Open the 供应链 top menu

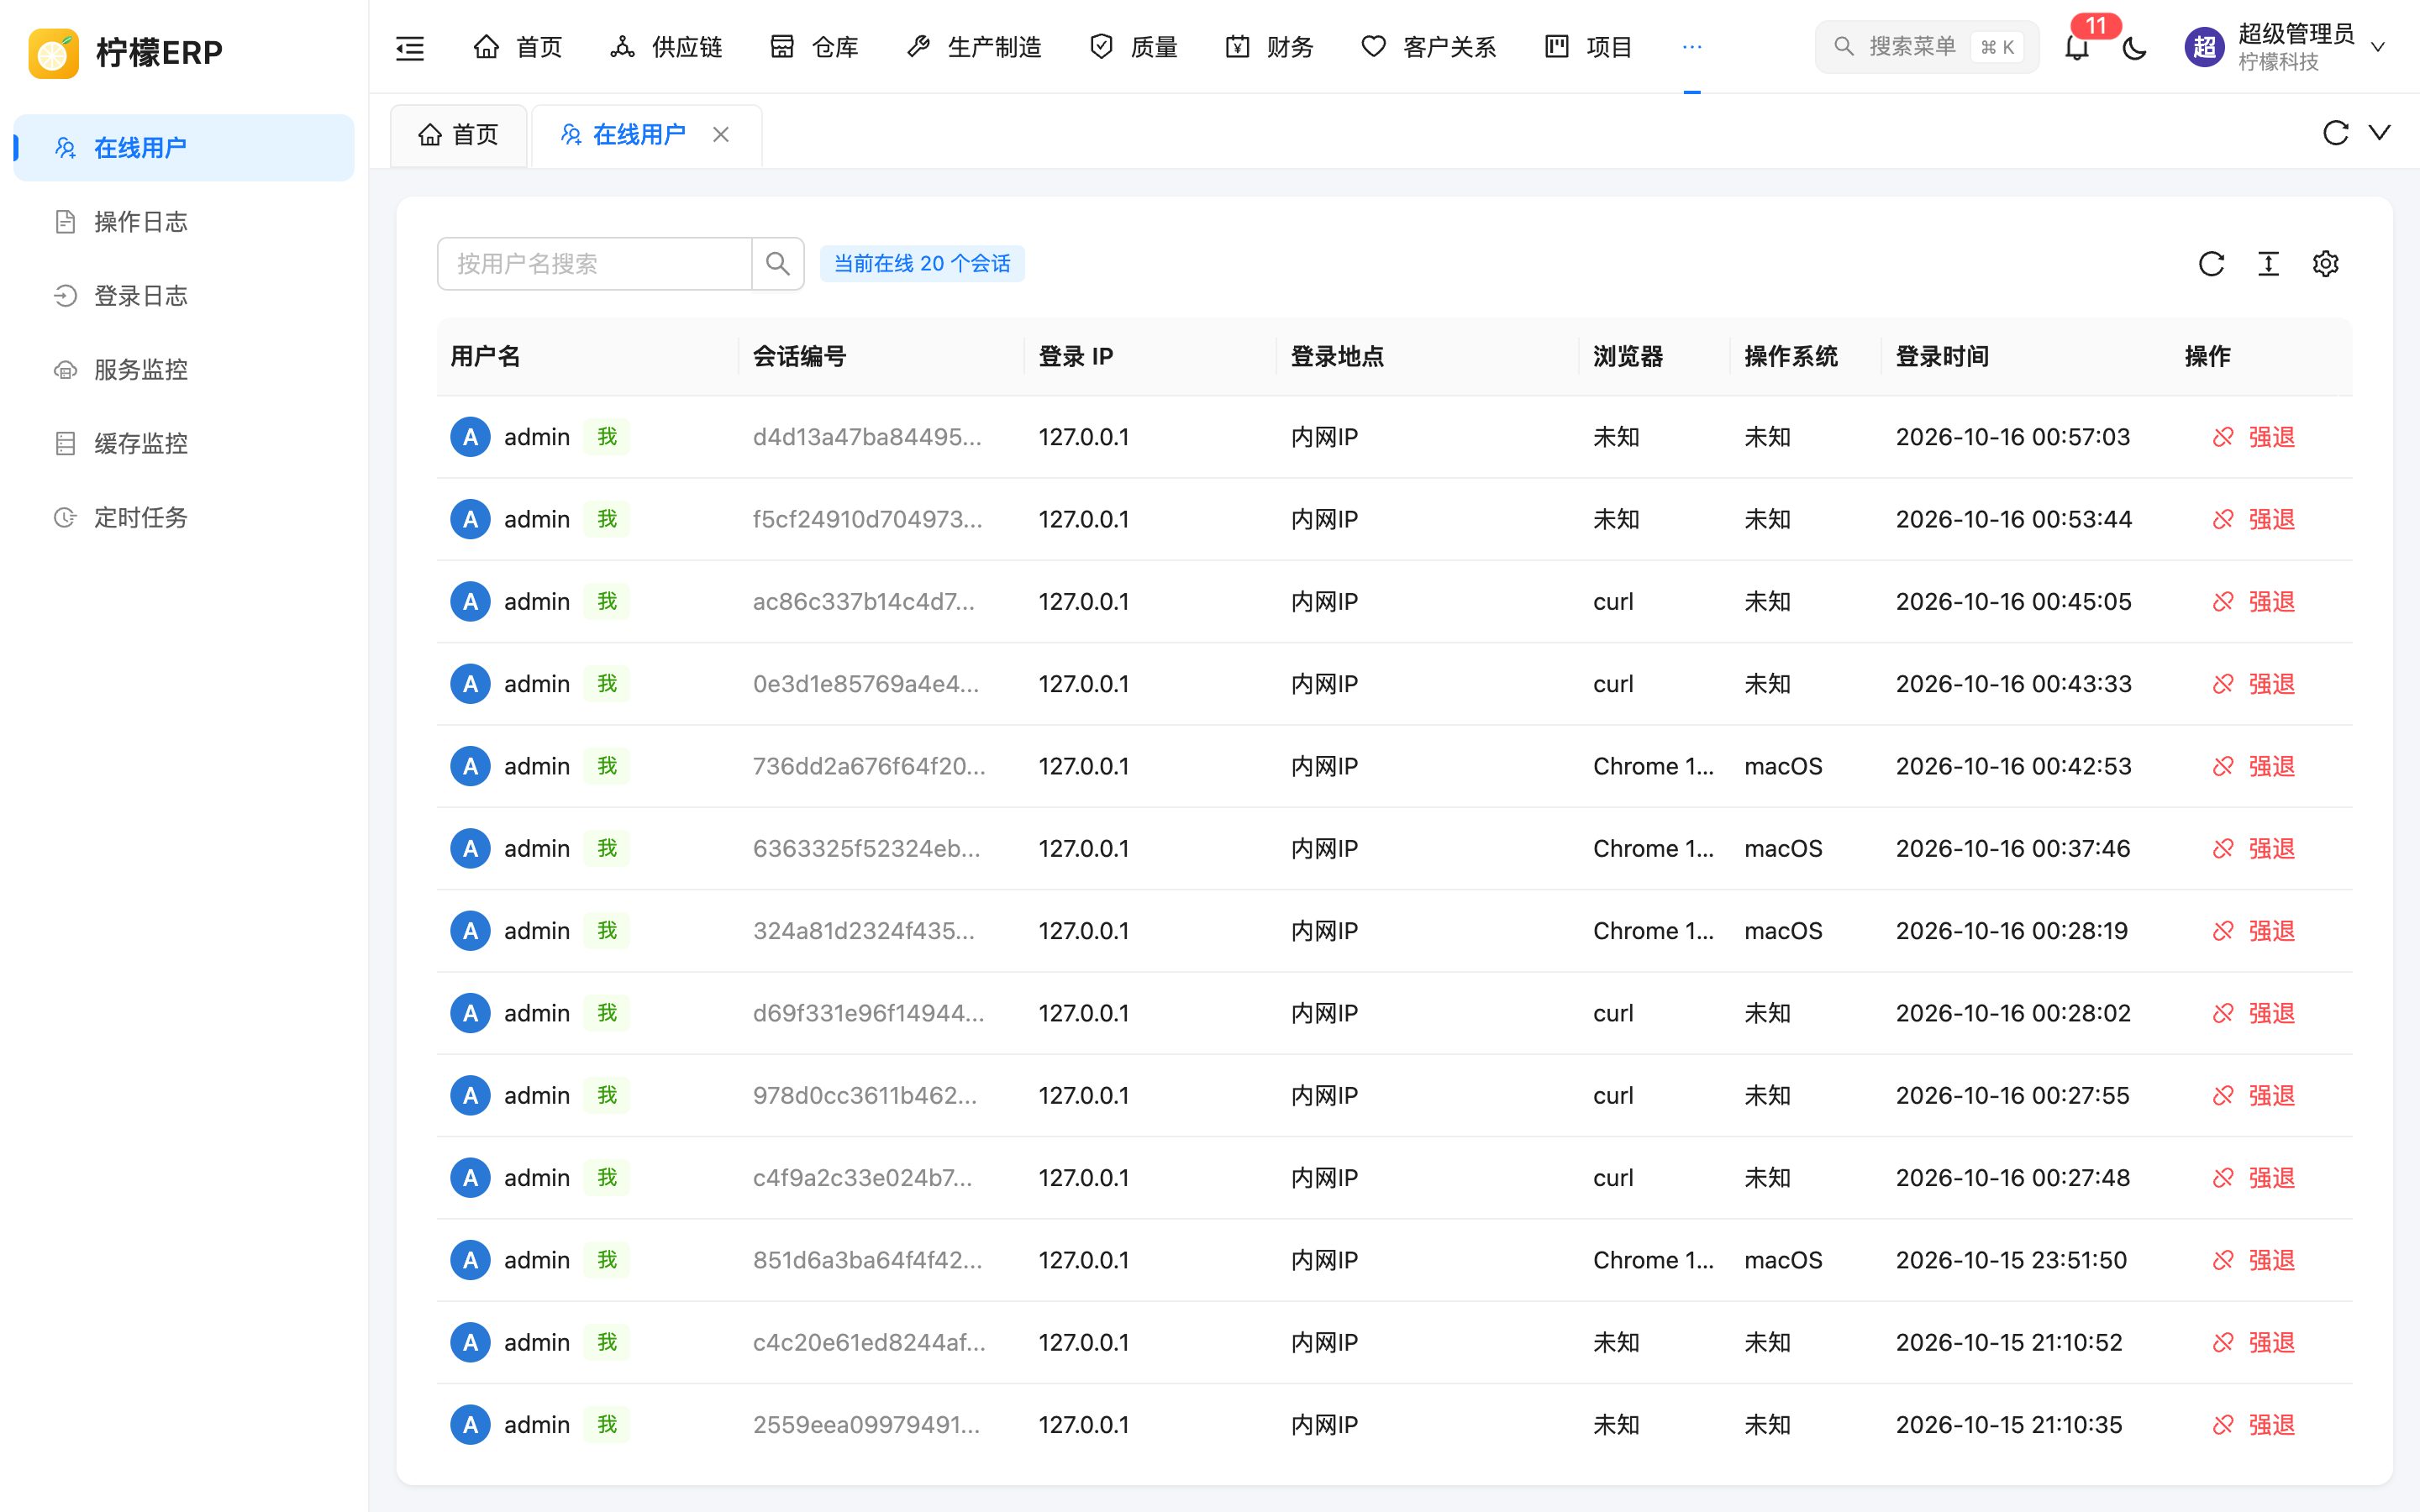(666, 47)
